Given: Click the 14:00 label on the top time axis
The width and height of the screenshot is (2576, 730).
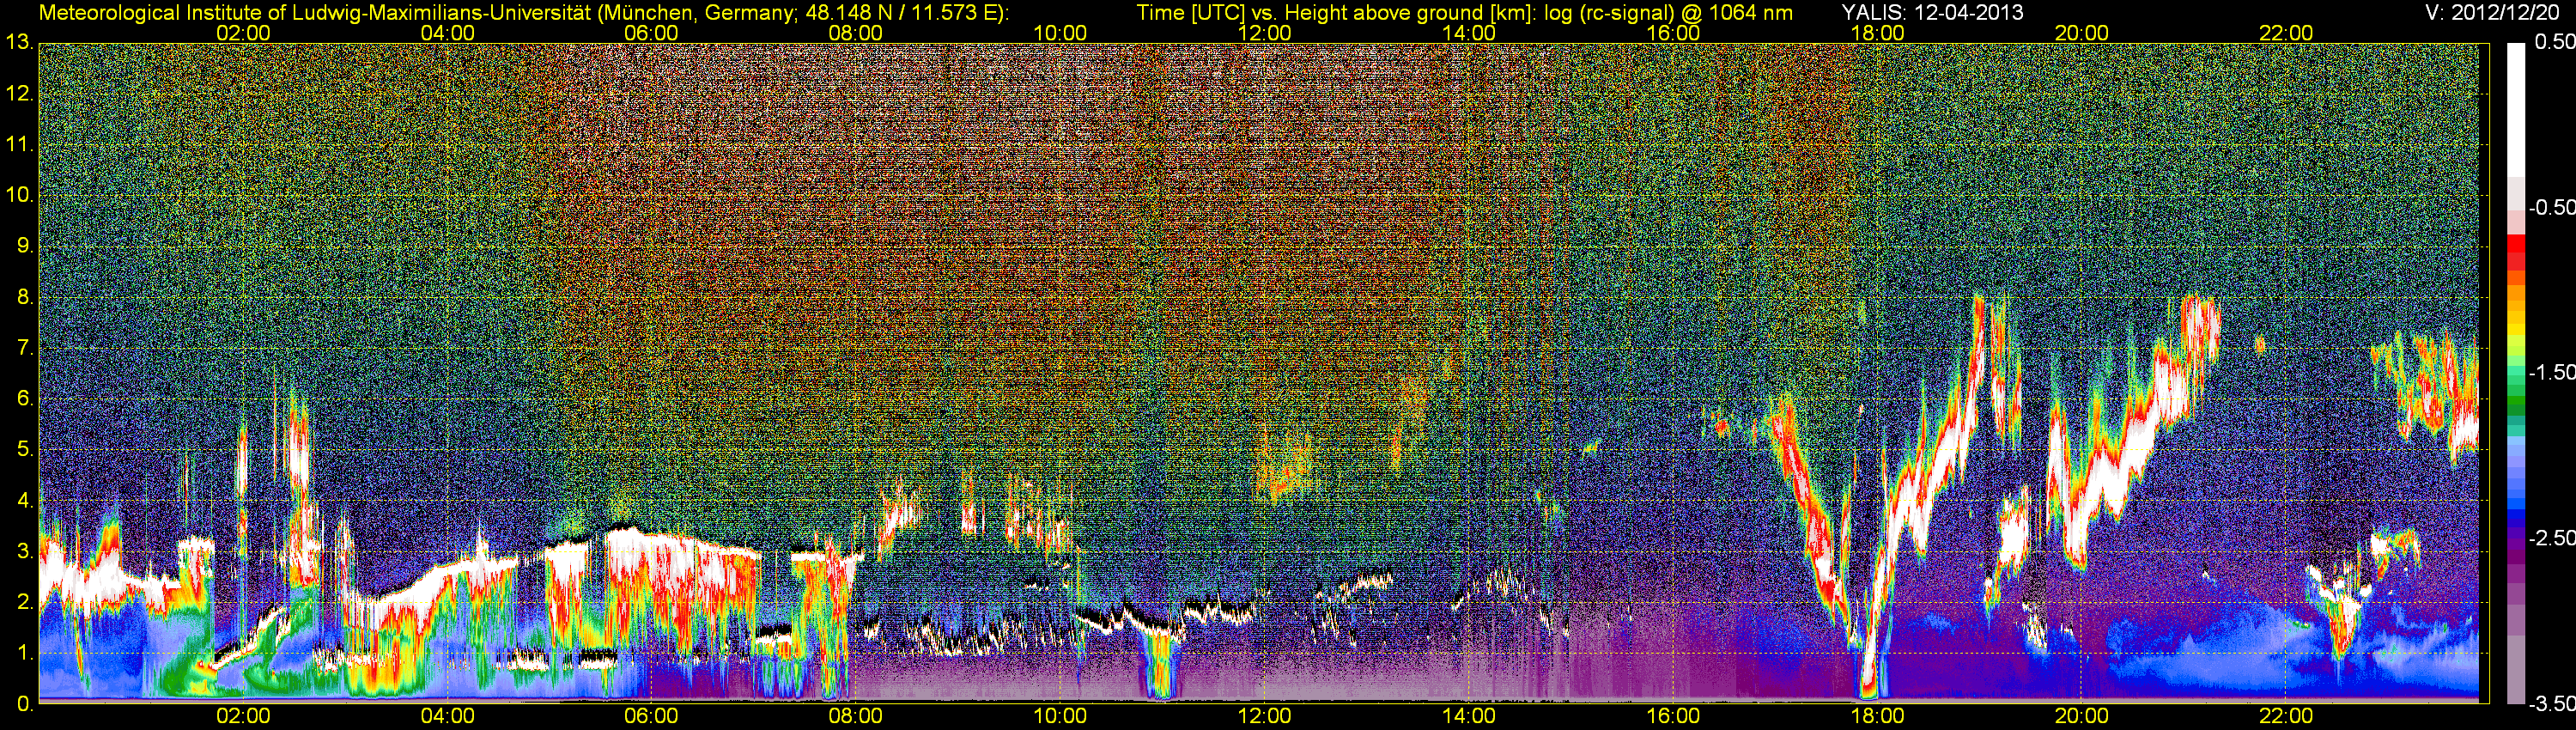Looking at the screenshot, I should [1469, 33].
